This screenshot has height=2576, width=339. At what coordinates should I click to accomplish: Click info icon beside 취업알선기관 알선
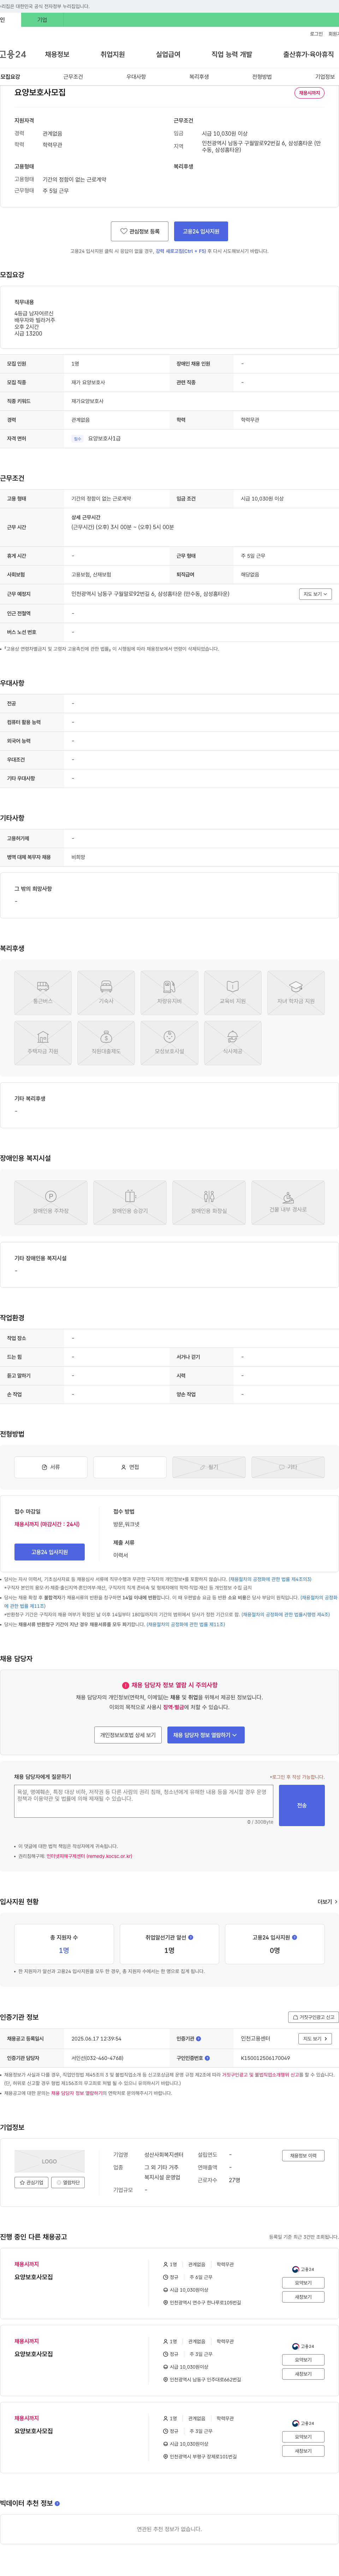point(191,1937)
